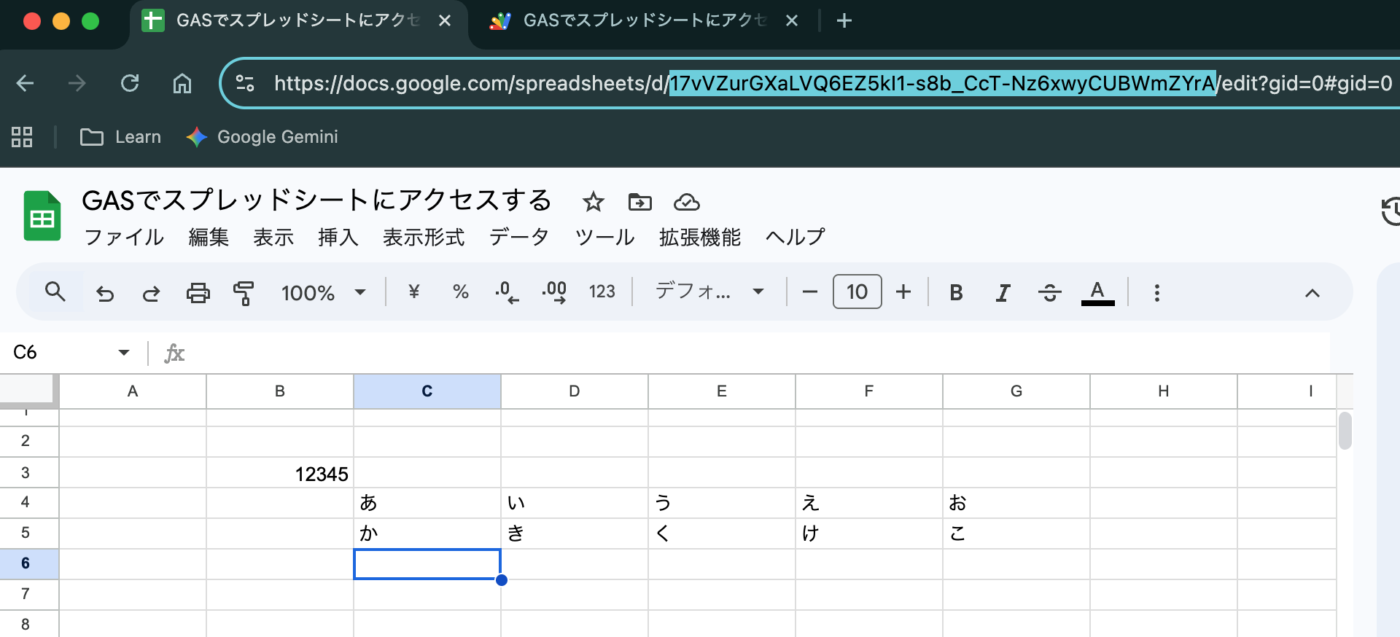Image resolution: width=1400 pixels, height=637 pixels.
Task: Click the redo arrow icon
Action: [151, 293]
